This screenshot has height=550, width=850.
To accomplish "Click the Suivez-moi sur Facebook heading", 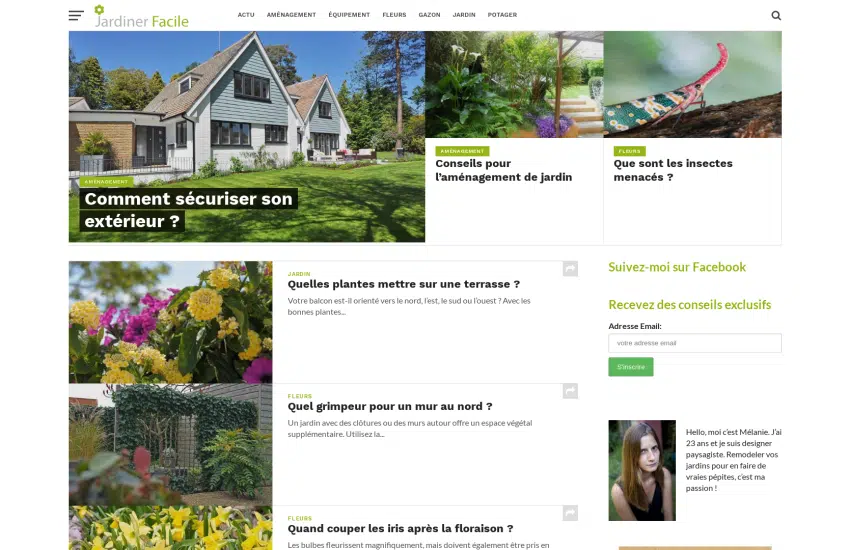I will (677, 267).
